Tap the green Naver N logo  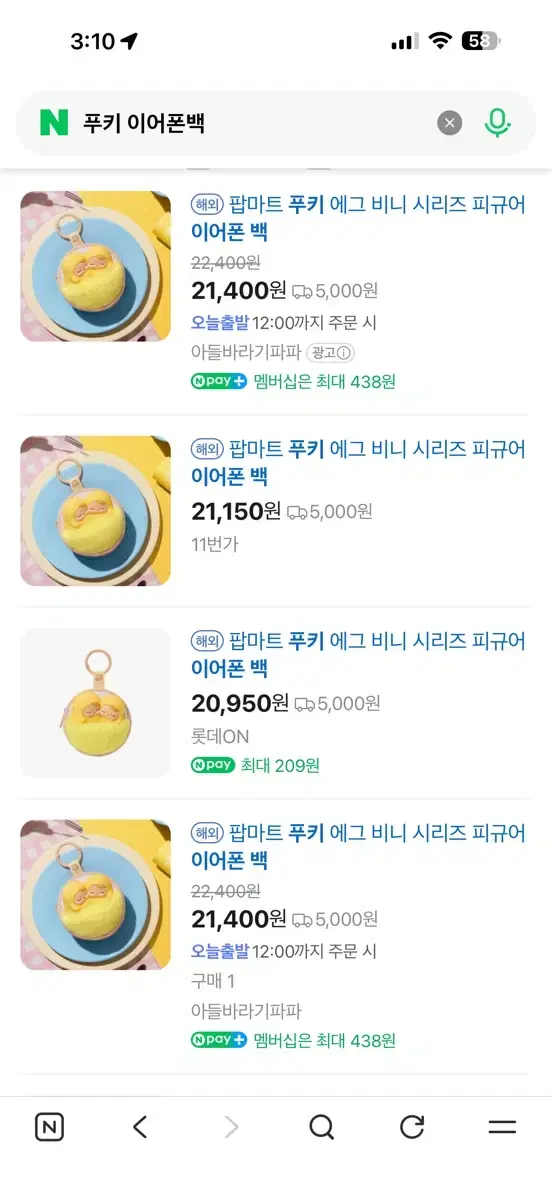point(54,123)
